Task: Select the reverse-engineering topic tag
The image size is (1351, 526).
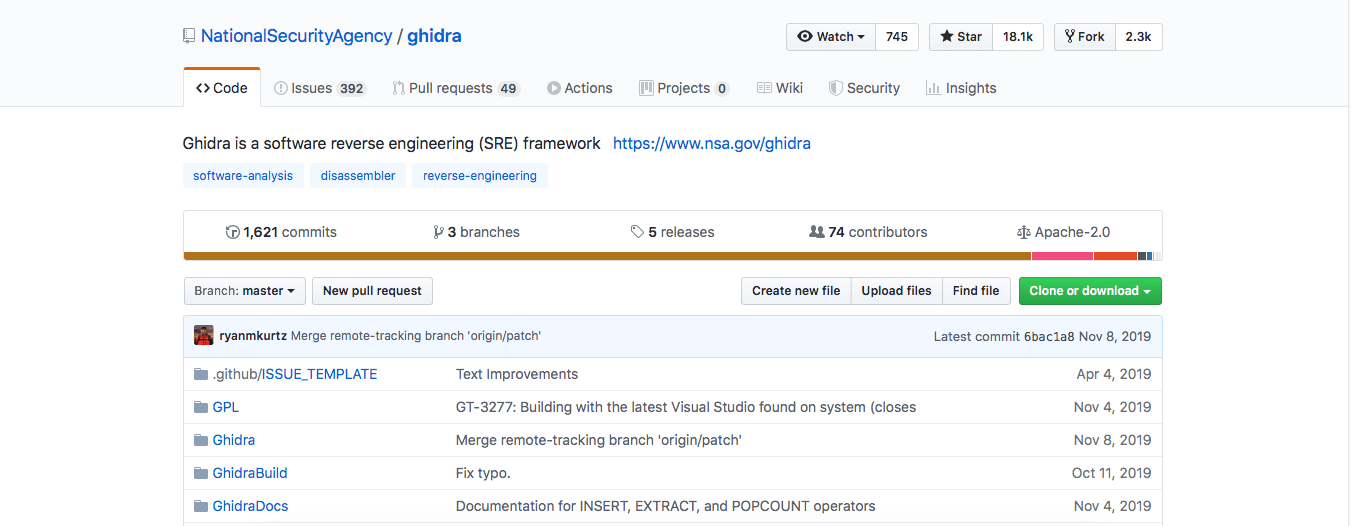Action: 480,176
